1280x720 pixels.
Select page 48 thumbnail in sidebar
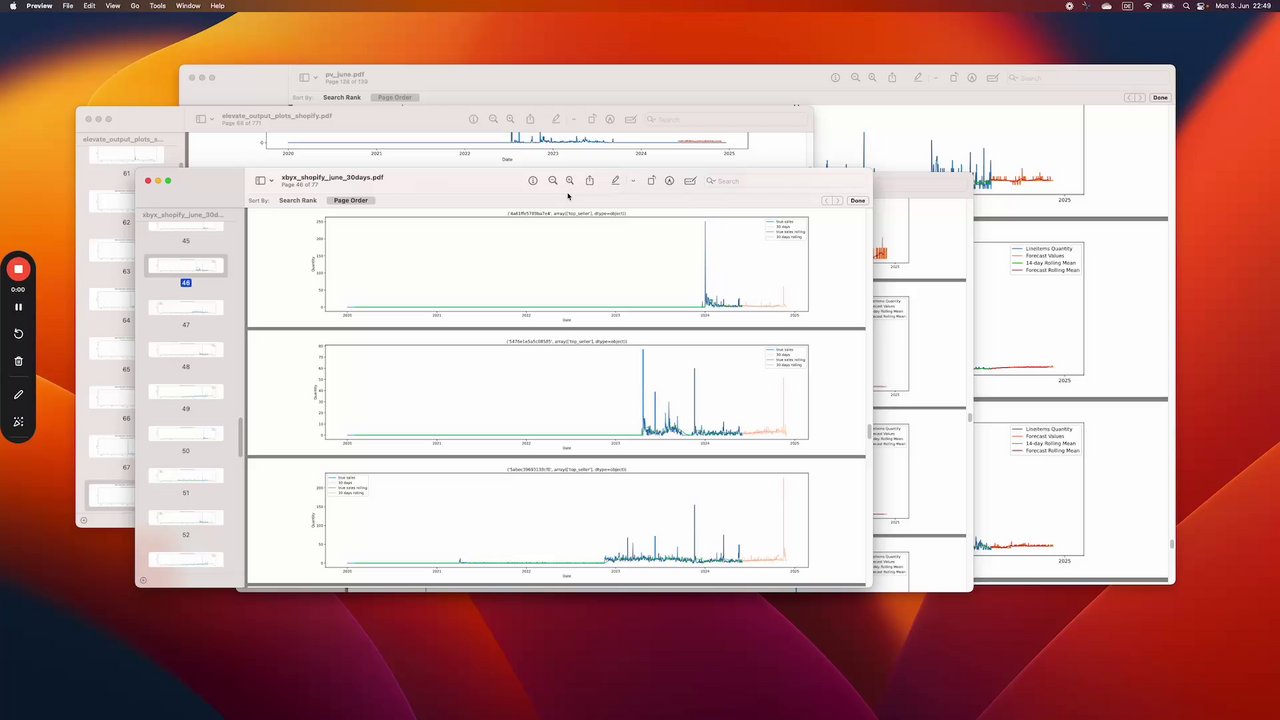click(186, 350)
